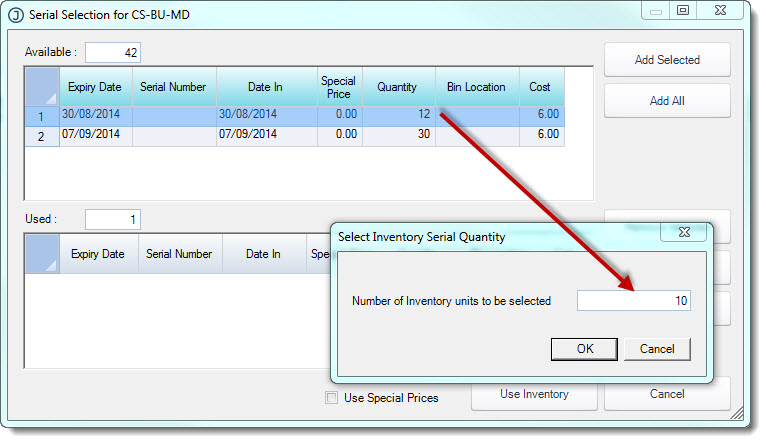Screen dimensions: 766x443
Task: Click the select-all corner of Used grid
Action: (42, 254)
